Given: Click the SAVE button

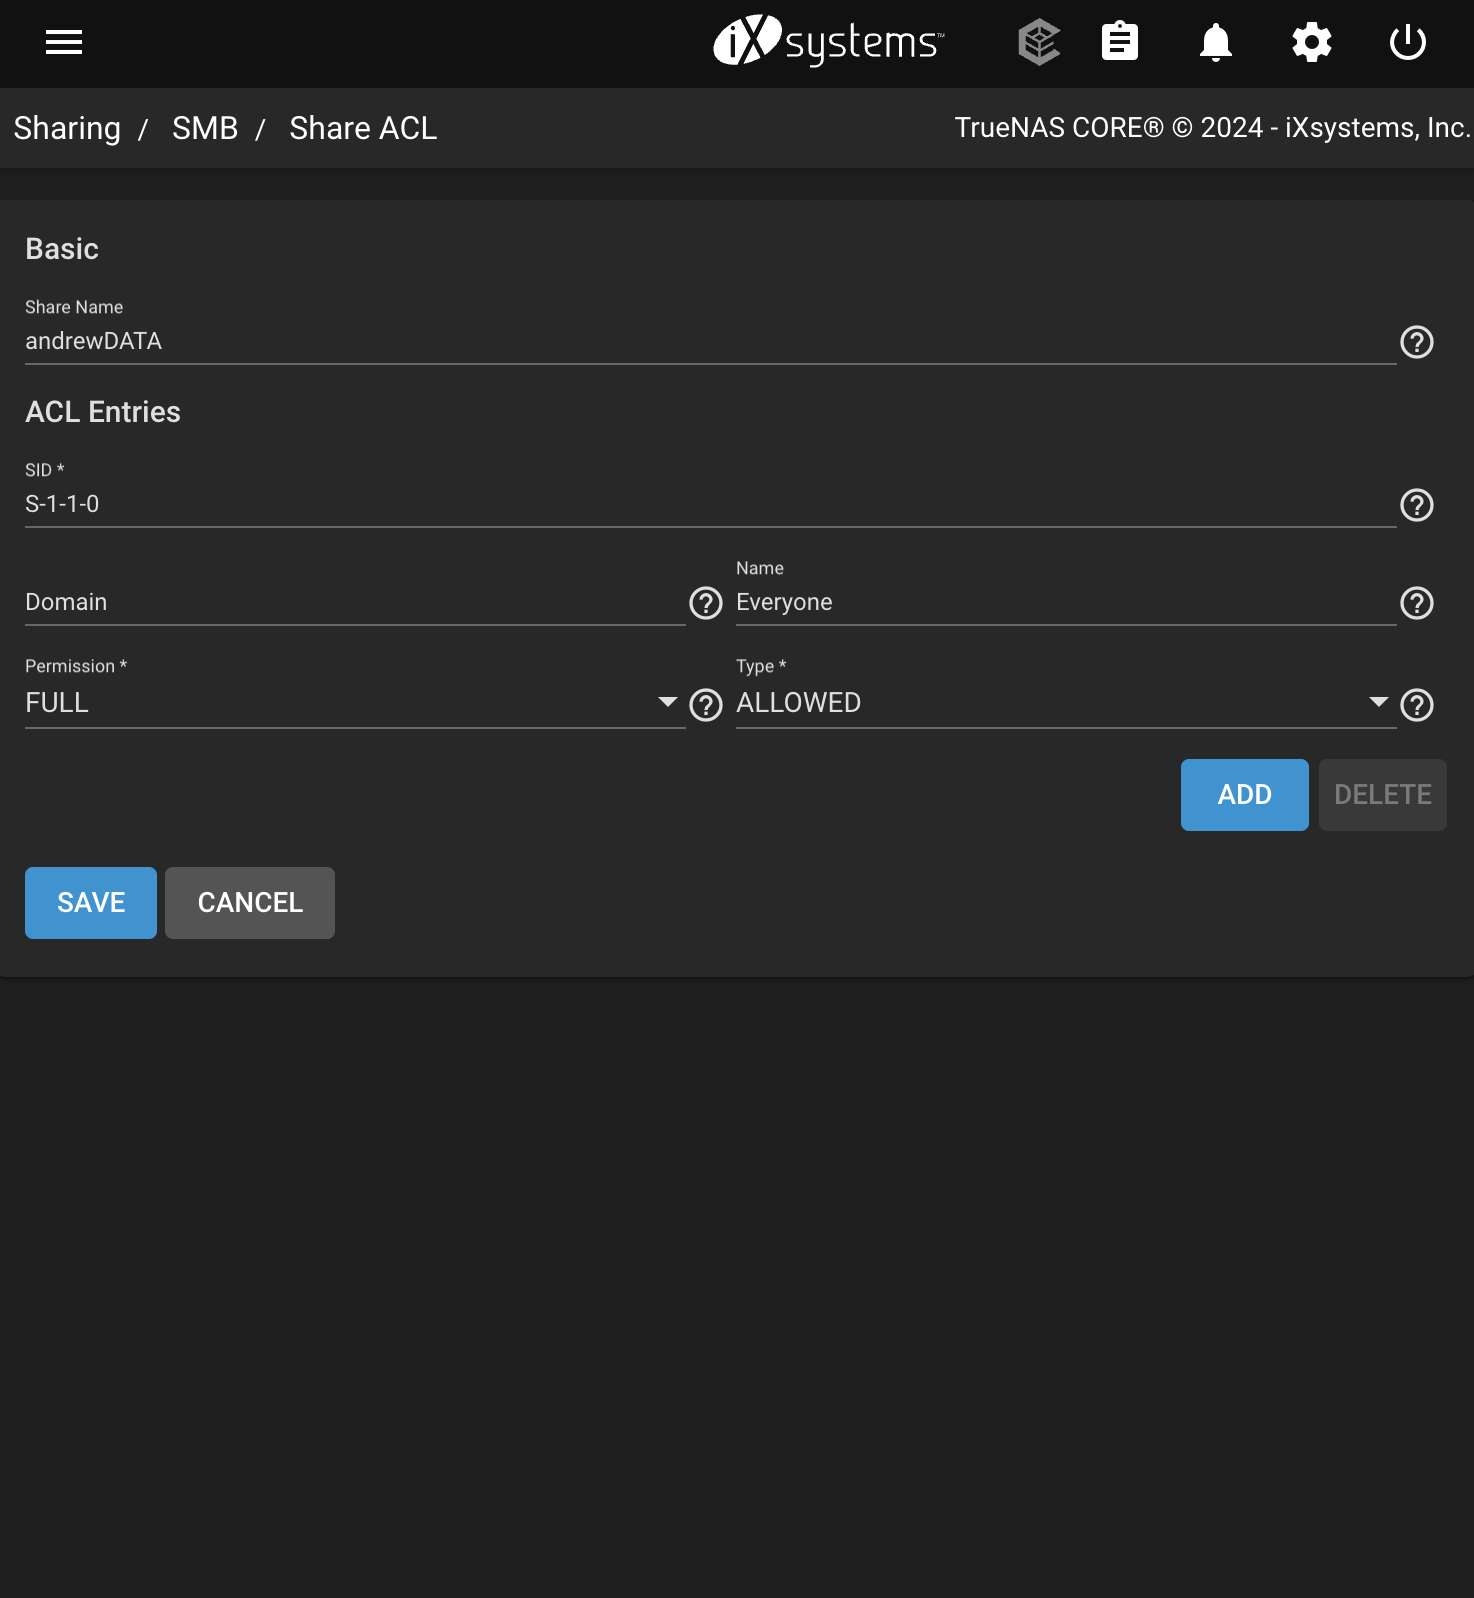Looking at the screenshot, I should tap(91, 903).
